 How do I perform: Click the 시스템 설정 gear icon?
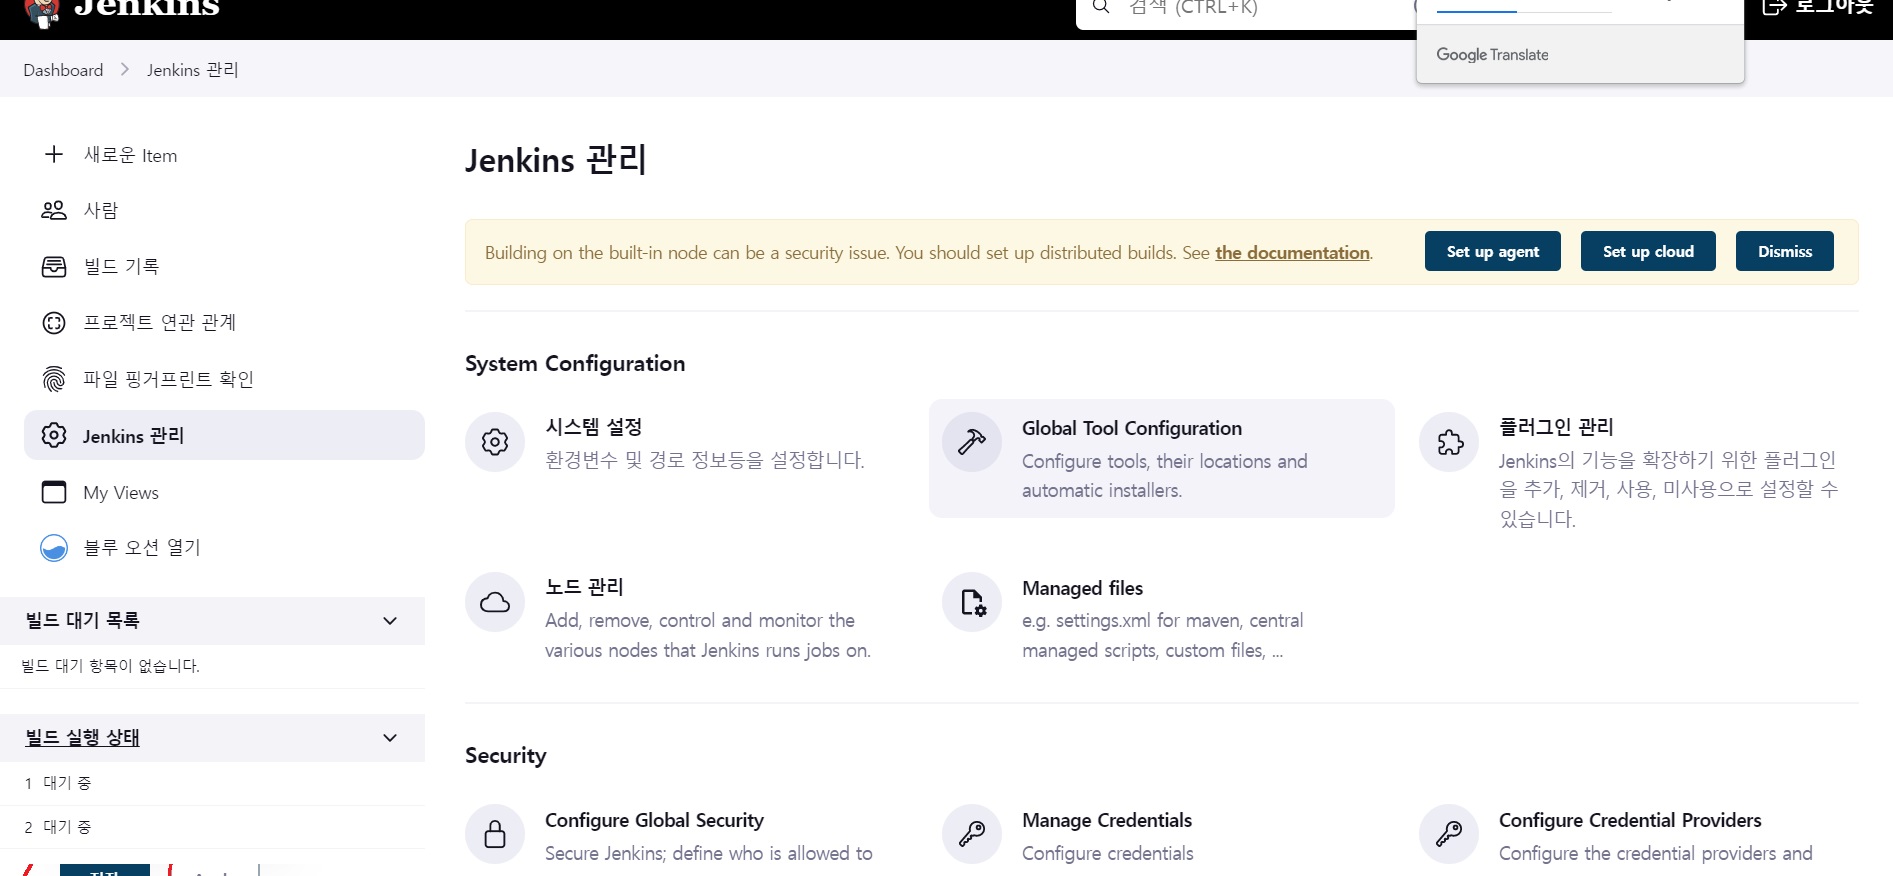click(495, 441)
